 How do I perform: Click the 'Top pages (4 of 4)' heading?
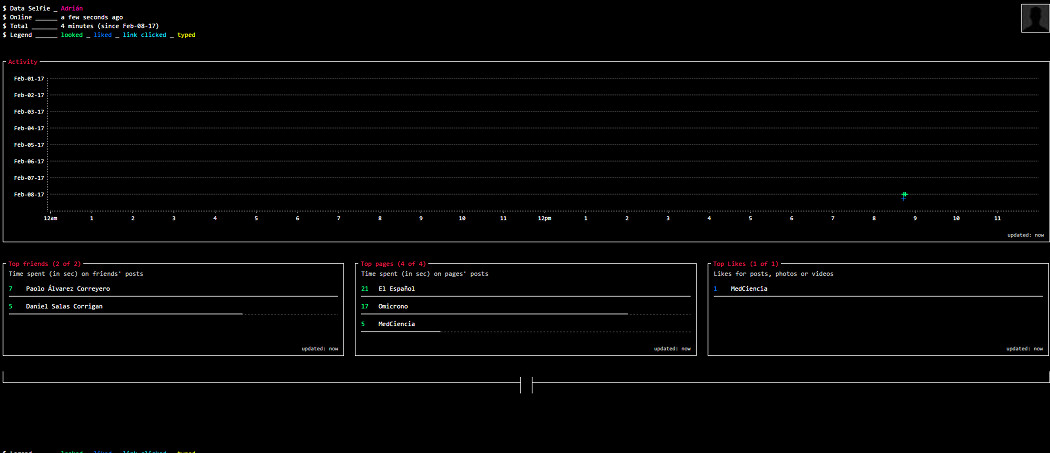click(x=393, y=264)
